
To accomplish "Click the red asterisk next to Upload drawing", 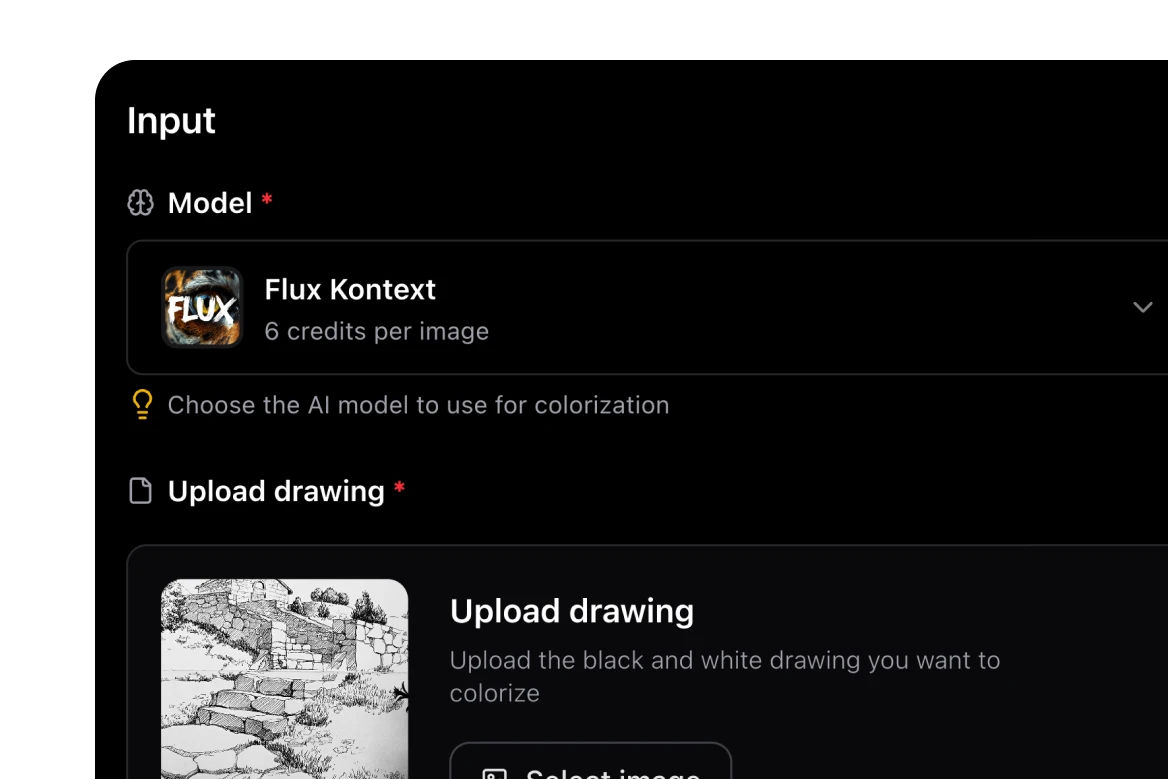I will tap(400, 489).
